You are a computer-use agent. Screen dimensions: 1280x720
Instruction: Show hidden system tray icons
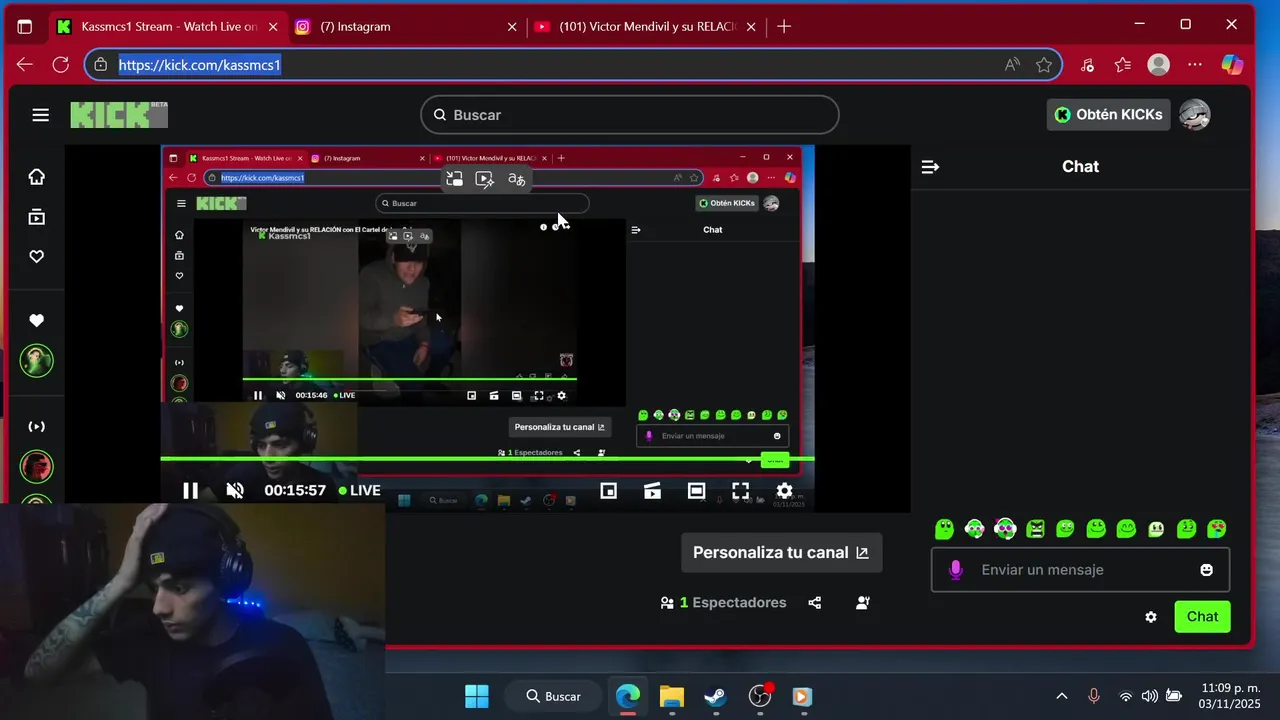(1062, 696)
